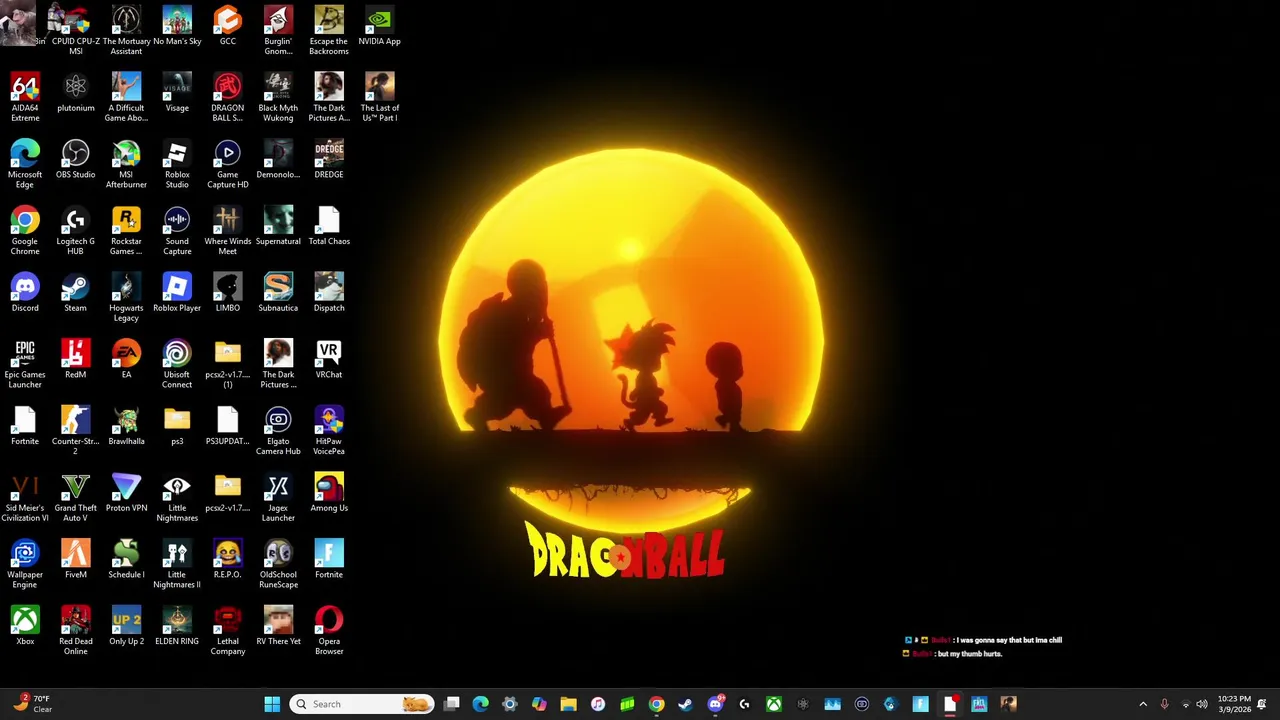Viewport: 1280px width, 720px height.
Task: Click the Jagex Launcher desktop icon
Action: [x=278, y=497]
